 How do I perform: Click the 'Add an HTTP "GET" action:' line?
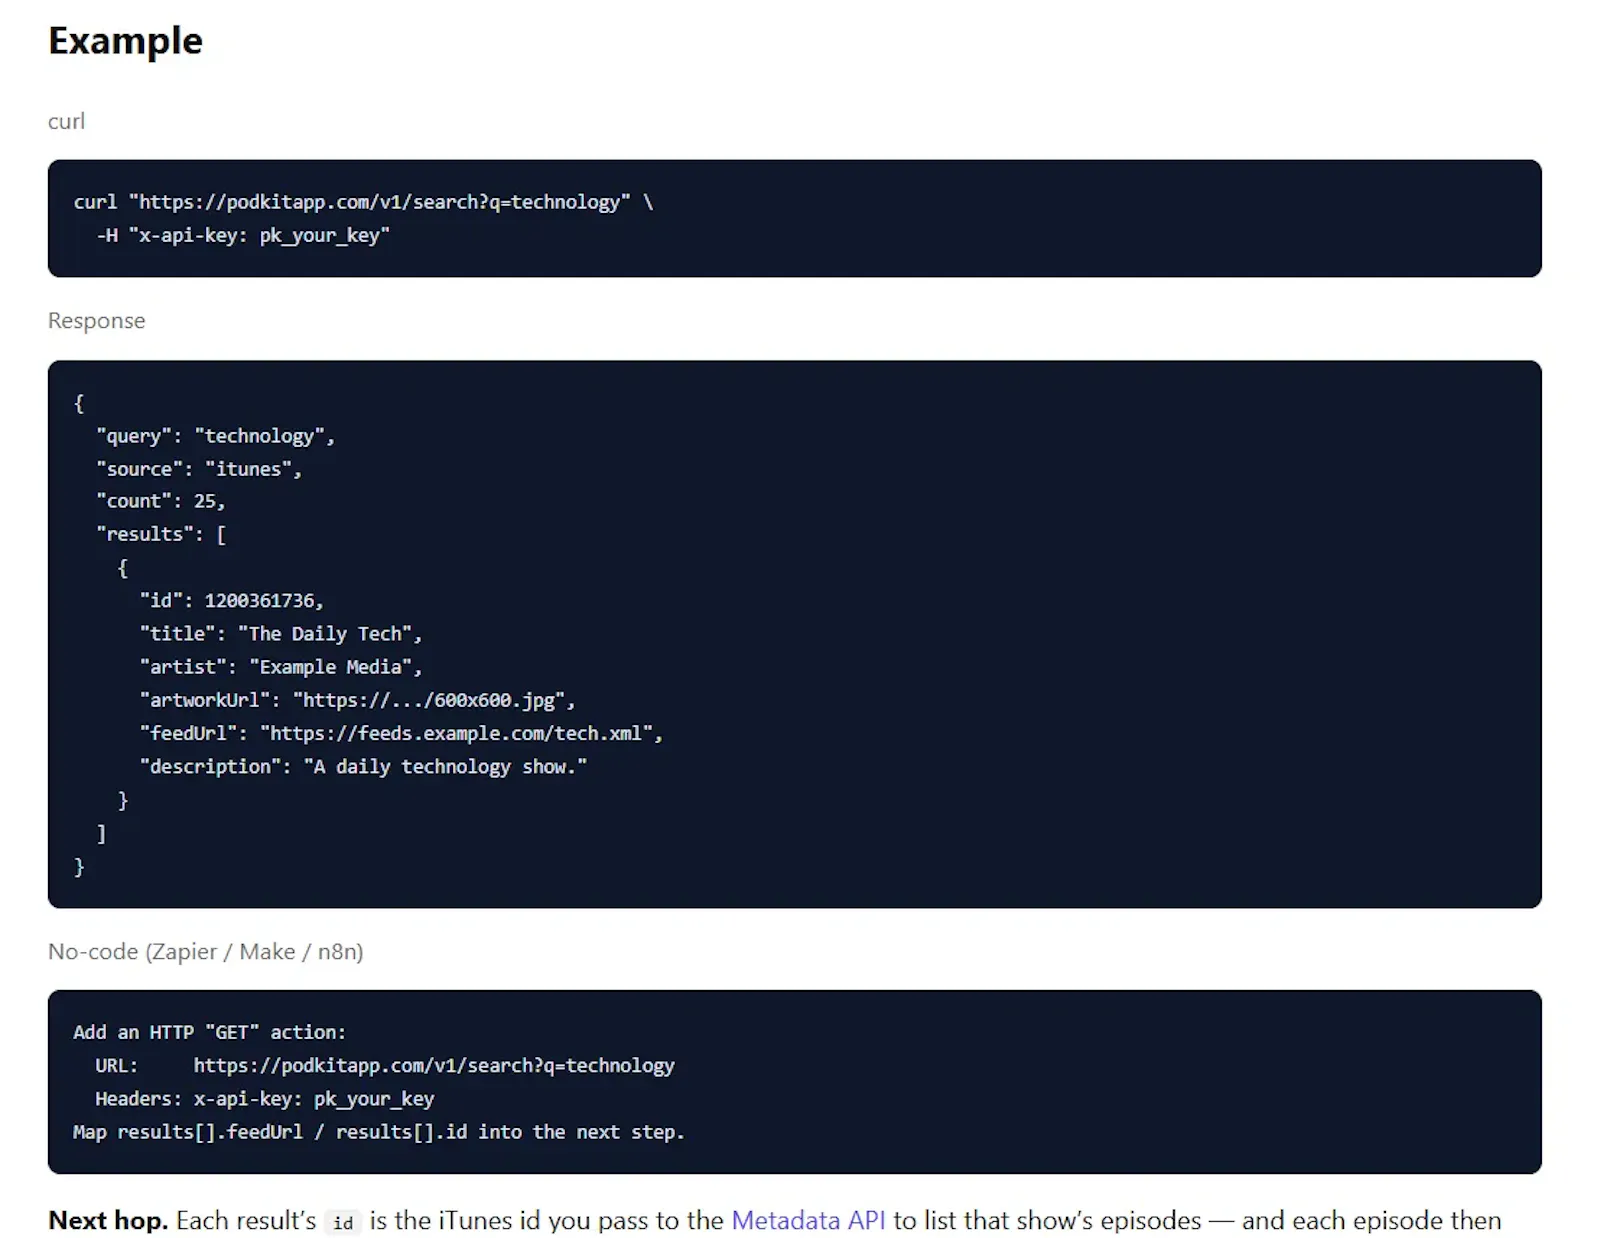click(x=209, y=1032)
